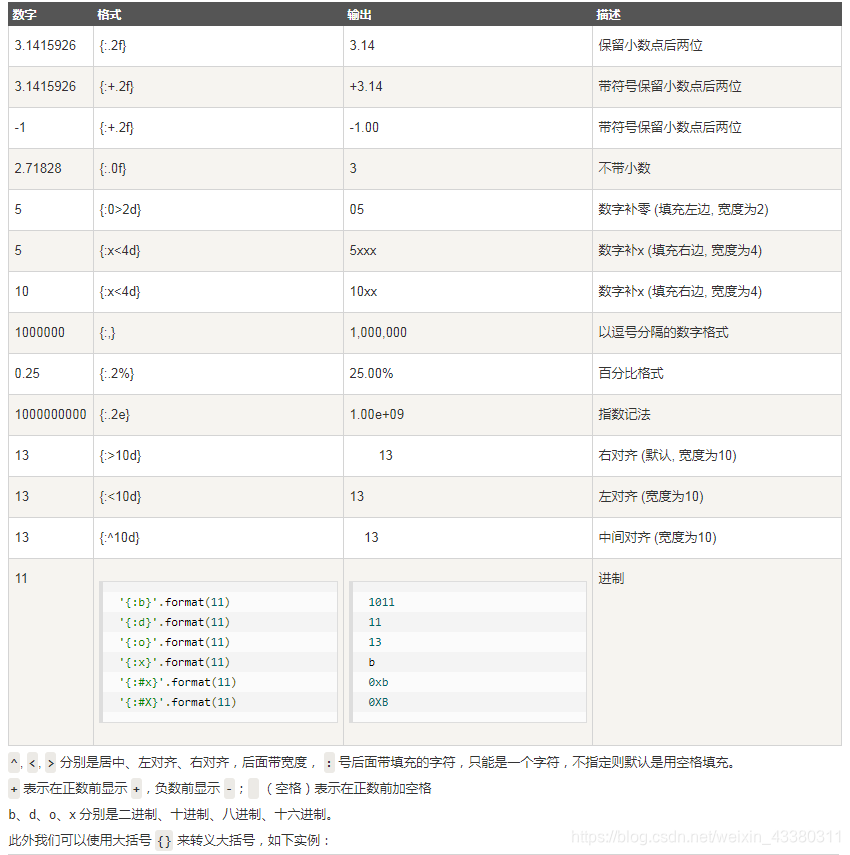This screenshot has width=850, height=855.
Task: Select the description 进制
Action: coord(611,578)
